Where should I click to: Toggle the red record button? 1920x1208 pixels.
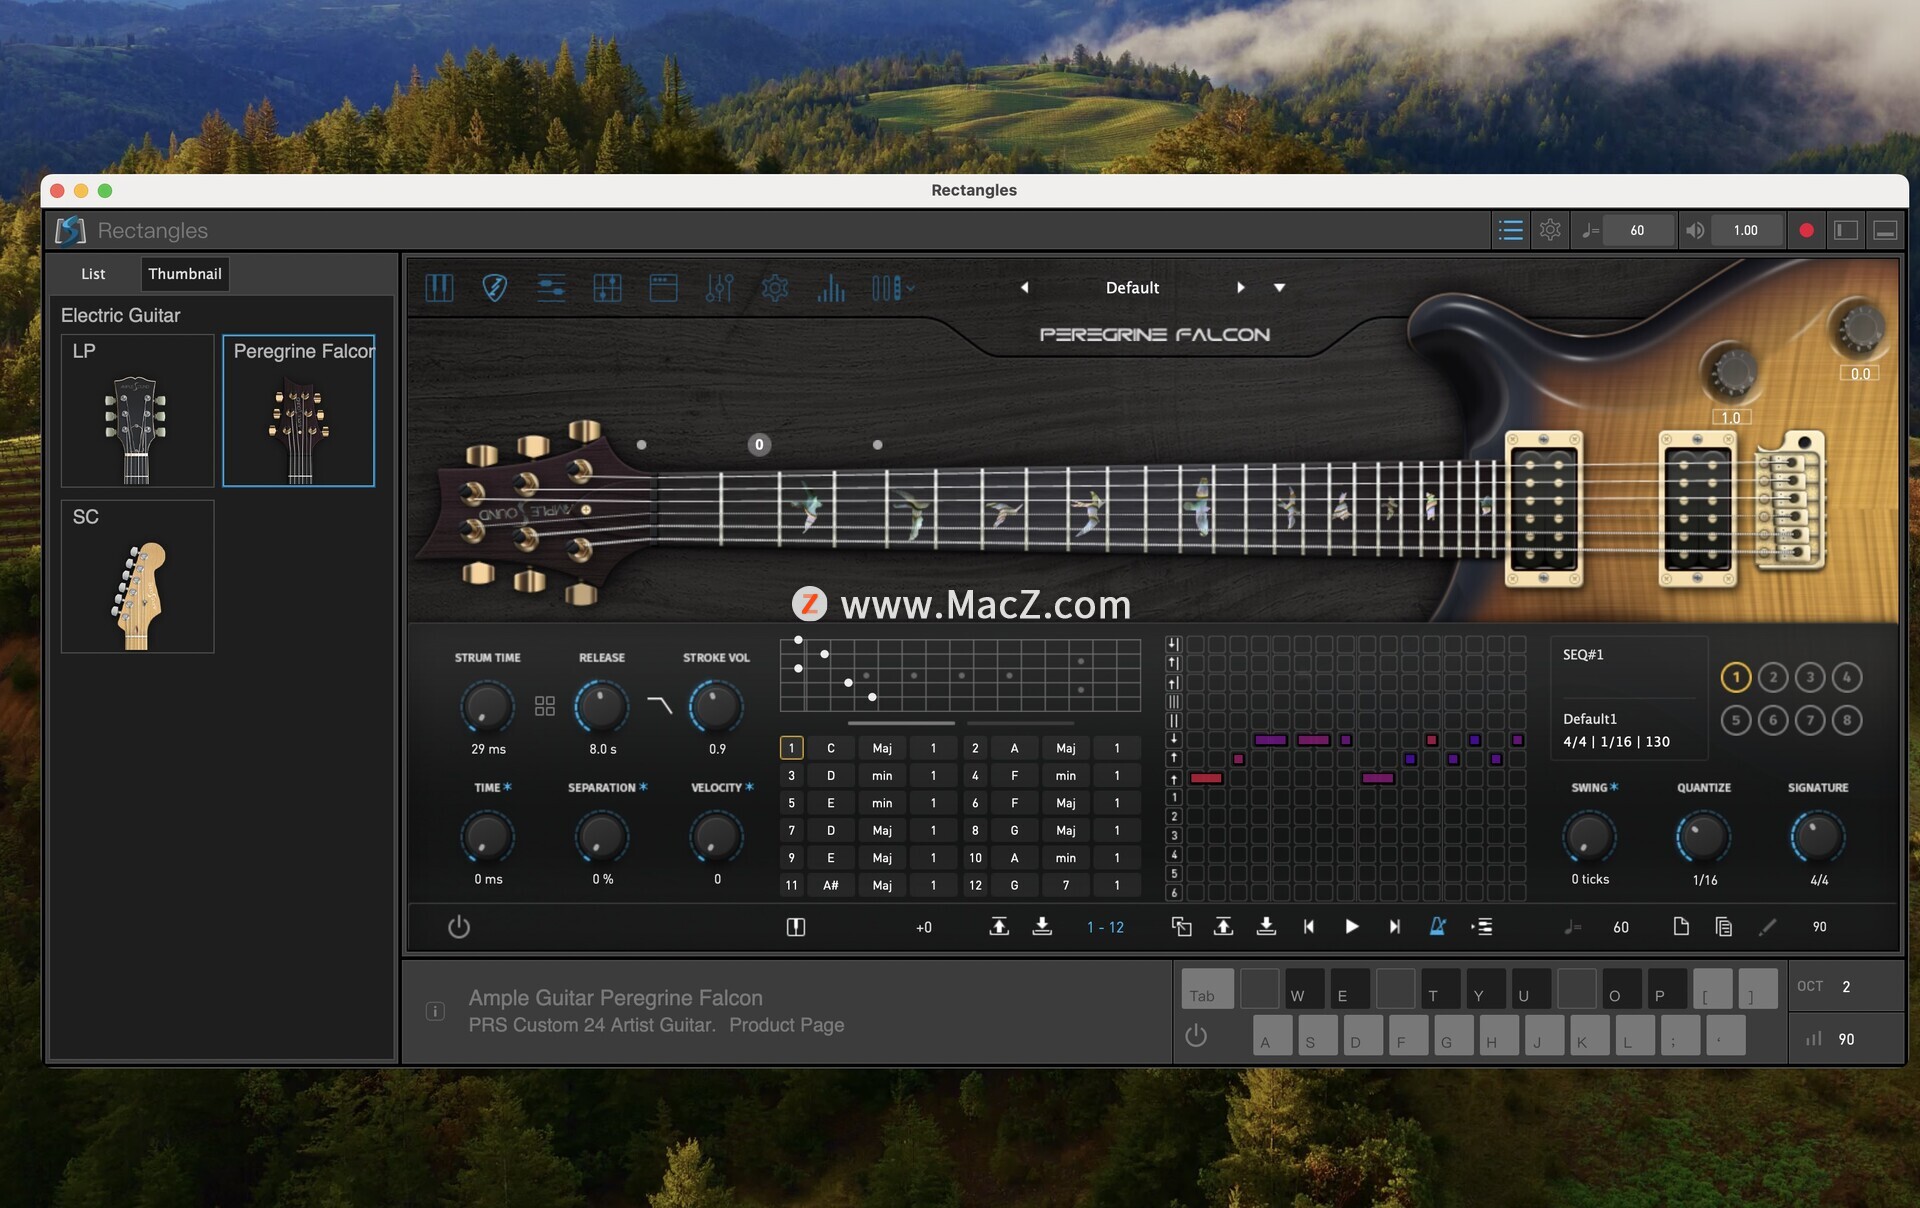[1806, 230]
